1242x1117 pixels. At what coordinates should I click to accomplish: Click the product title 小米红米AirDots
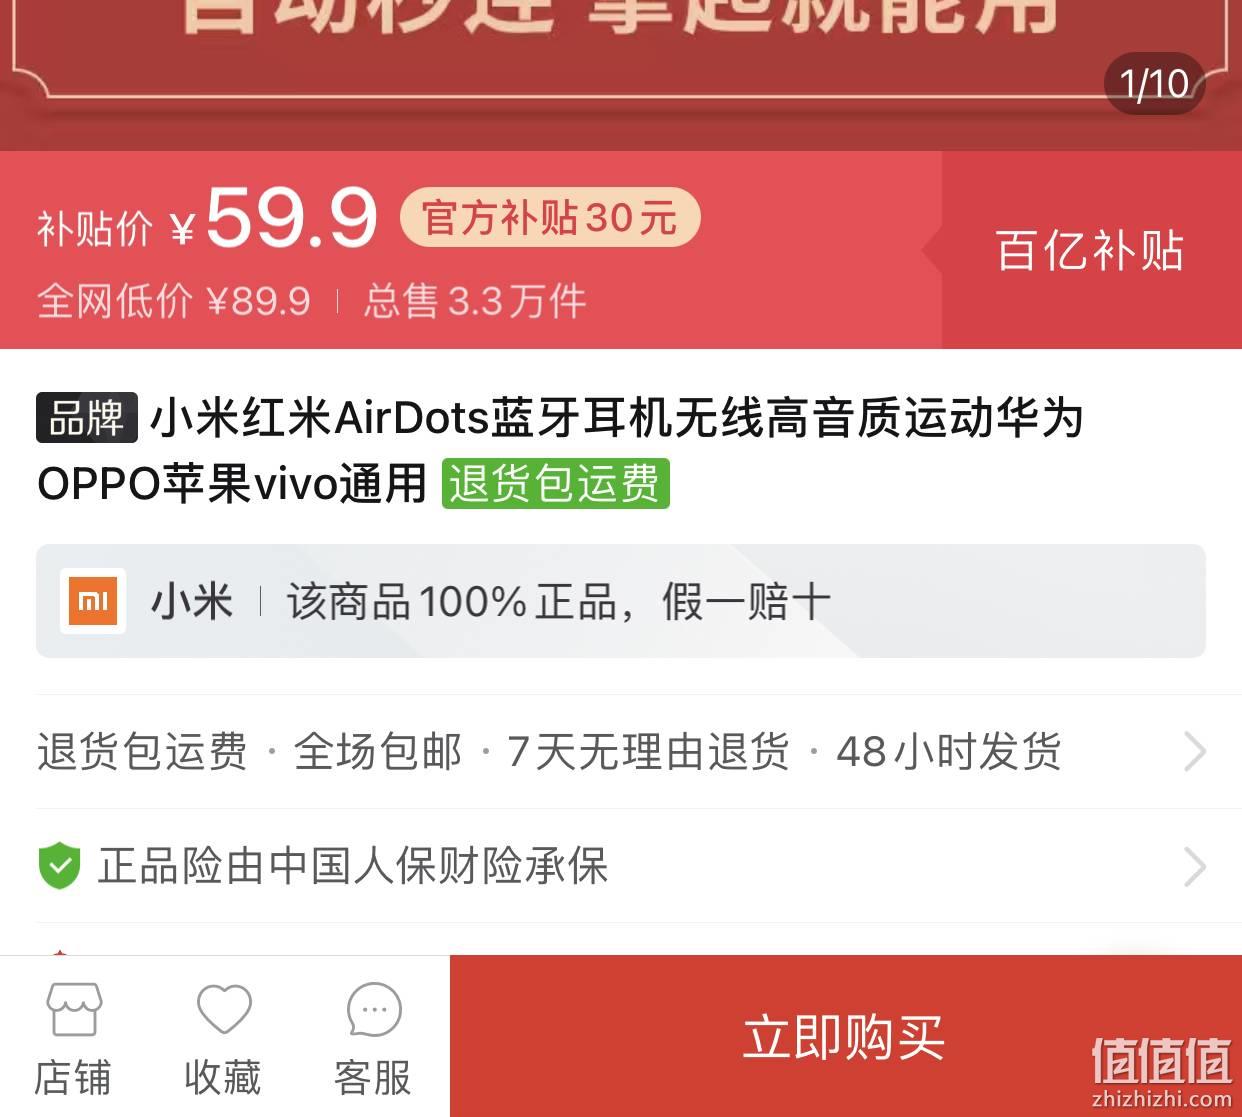point(561,450)
